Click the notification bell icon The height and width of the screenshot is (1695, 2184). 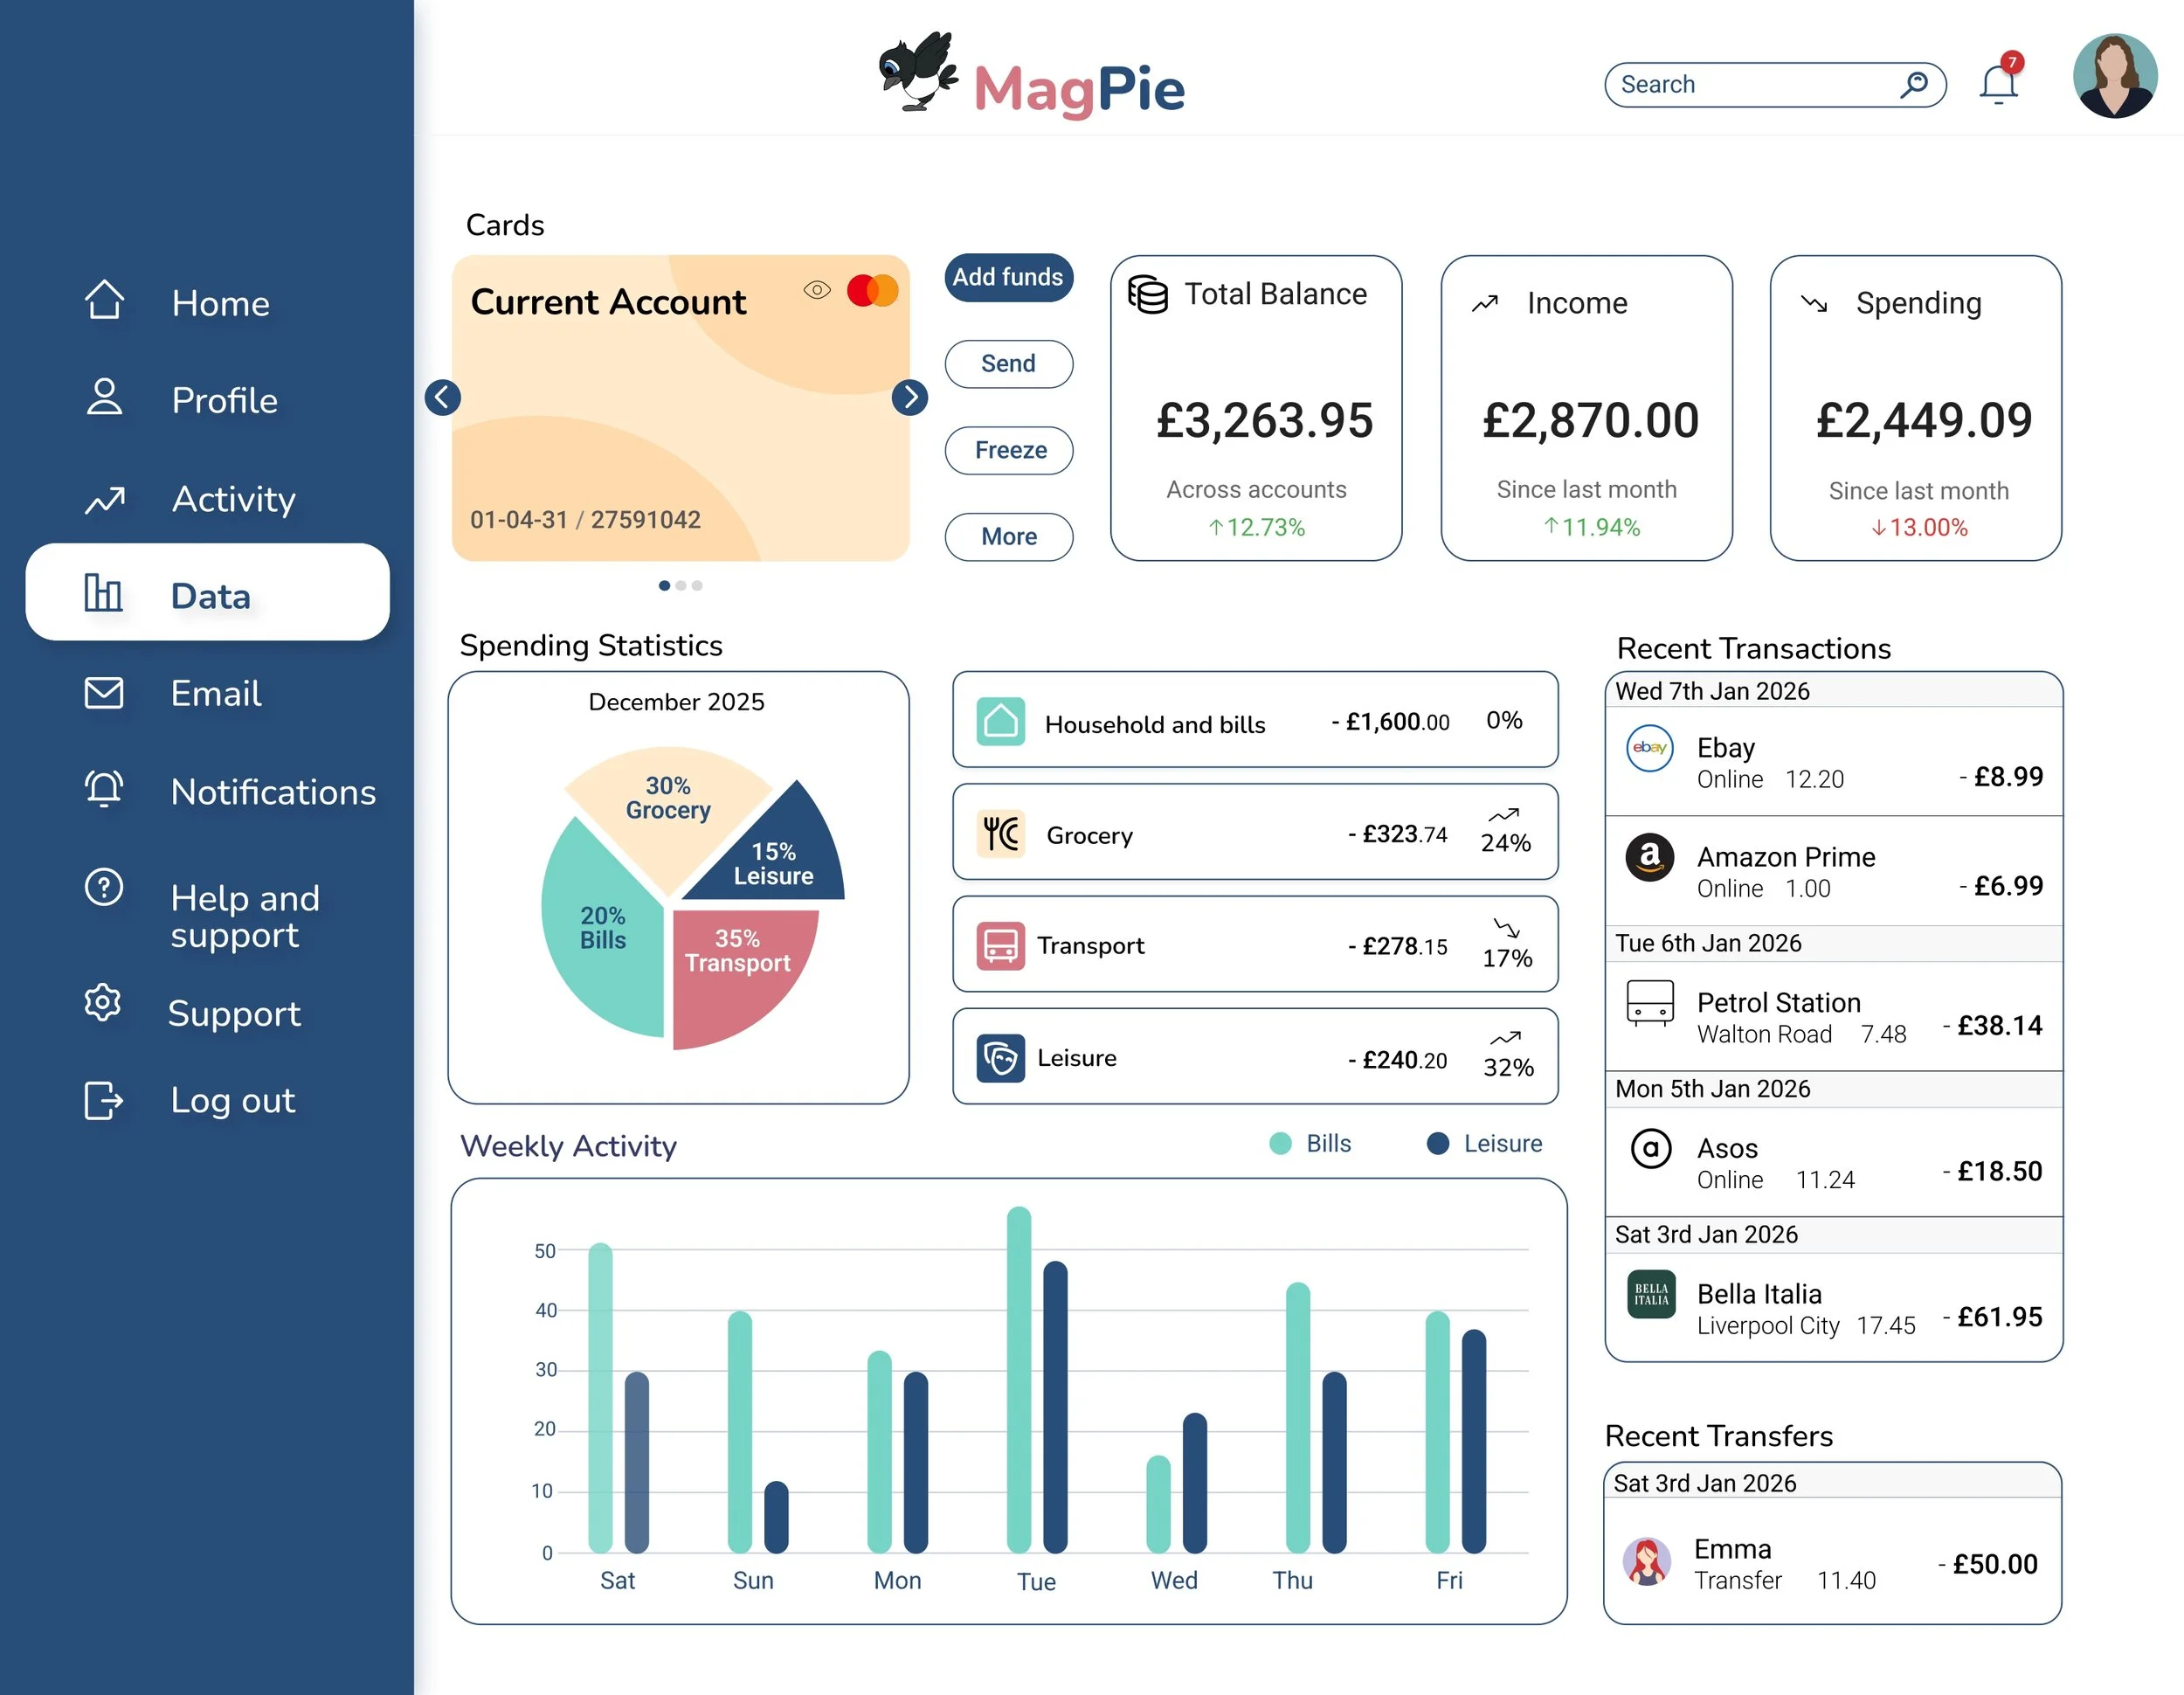click(x=1998, y=85)
